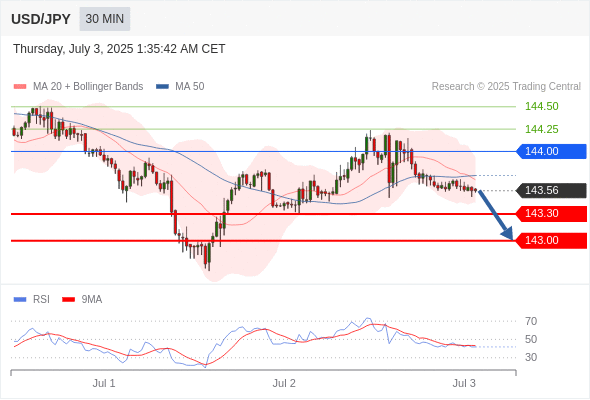Click the RSI 70 level label

click(531, 321)
